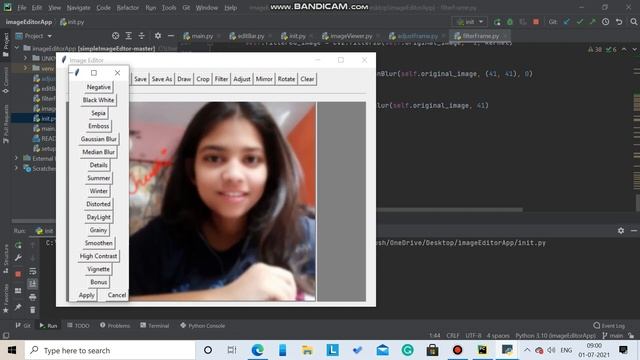The height and width of the screenshot is (360, 640).
Task: Click the Run panel settings gear
Action: click(621, 231)
